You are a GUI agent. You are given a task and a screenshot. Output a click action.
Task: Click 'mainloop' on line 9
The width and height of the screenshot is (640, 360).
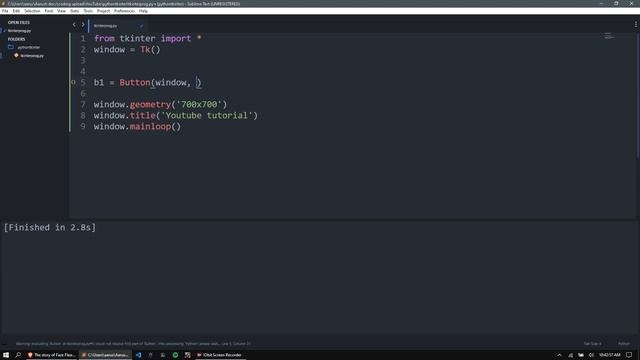tap(150, 127)
